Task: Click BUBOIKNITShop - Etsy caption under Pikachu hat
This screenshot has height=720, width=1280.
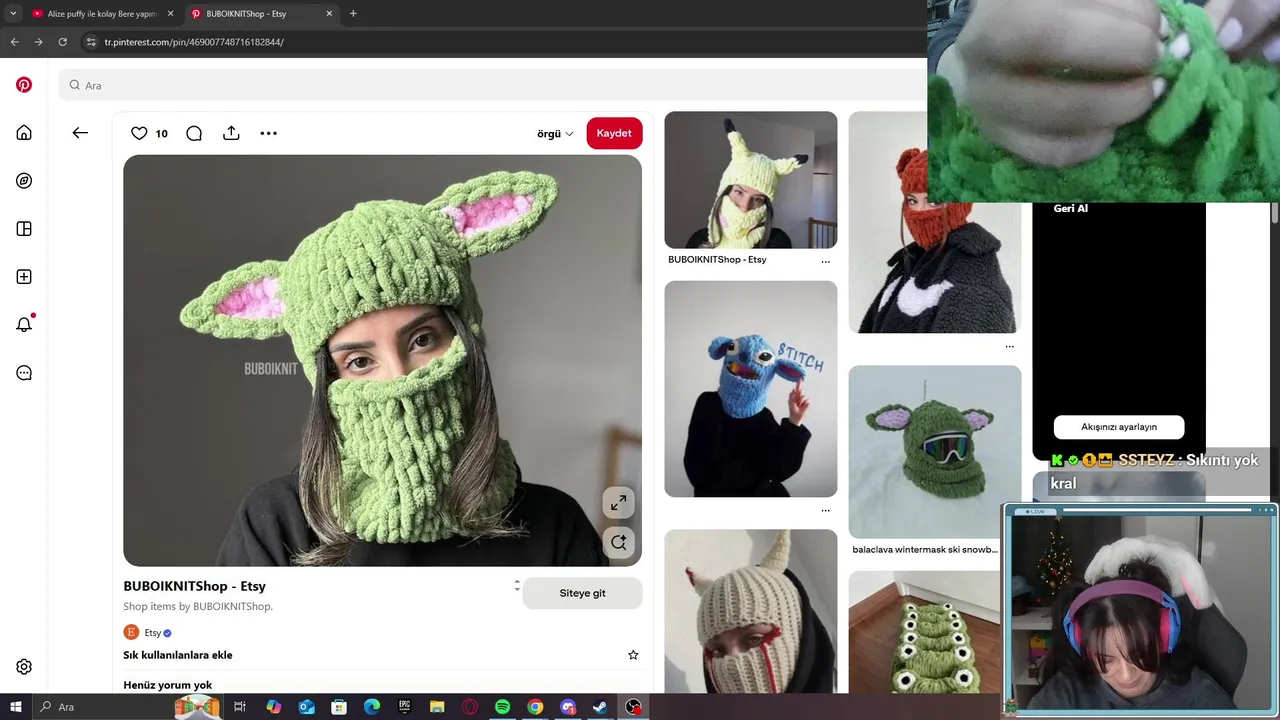Action: click(717, 260)
